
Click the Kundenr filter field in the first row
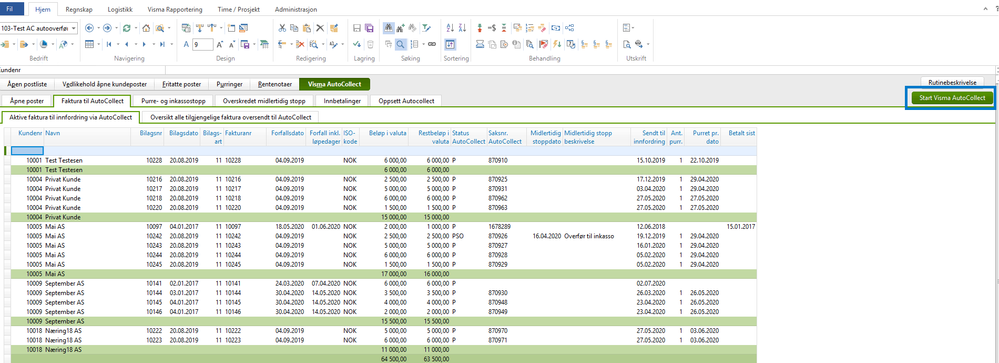(x=27, y=151)
